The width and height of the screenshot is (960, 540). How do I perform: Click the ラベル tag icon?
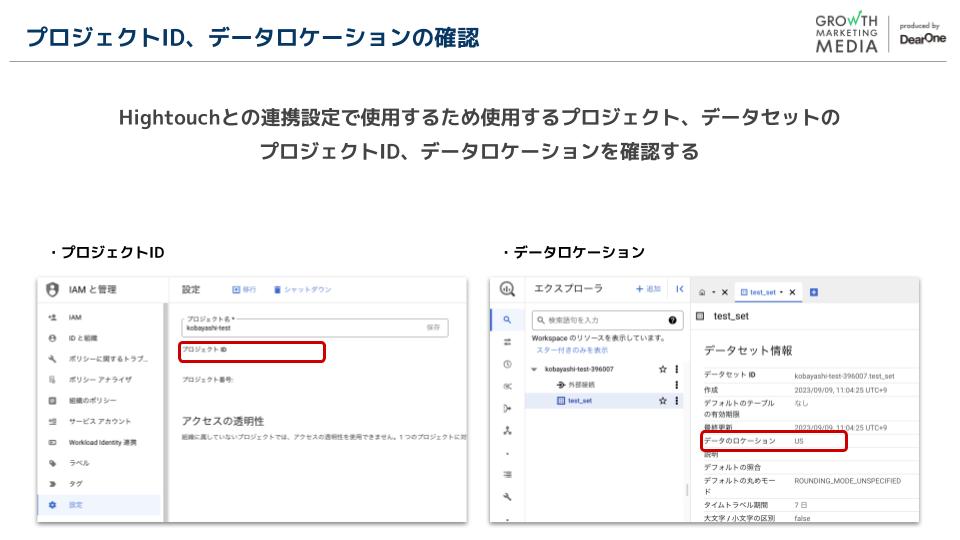[53, 463]
